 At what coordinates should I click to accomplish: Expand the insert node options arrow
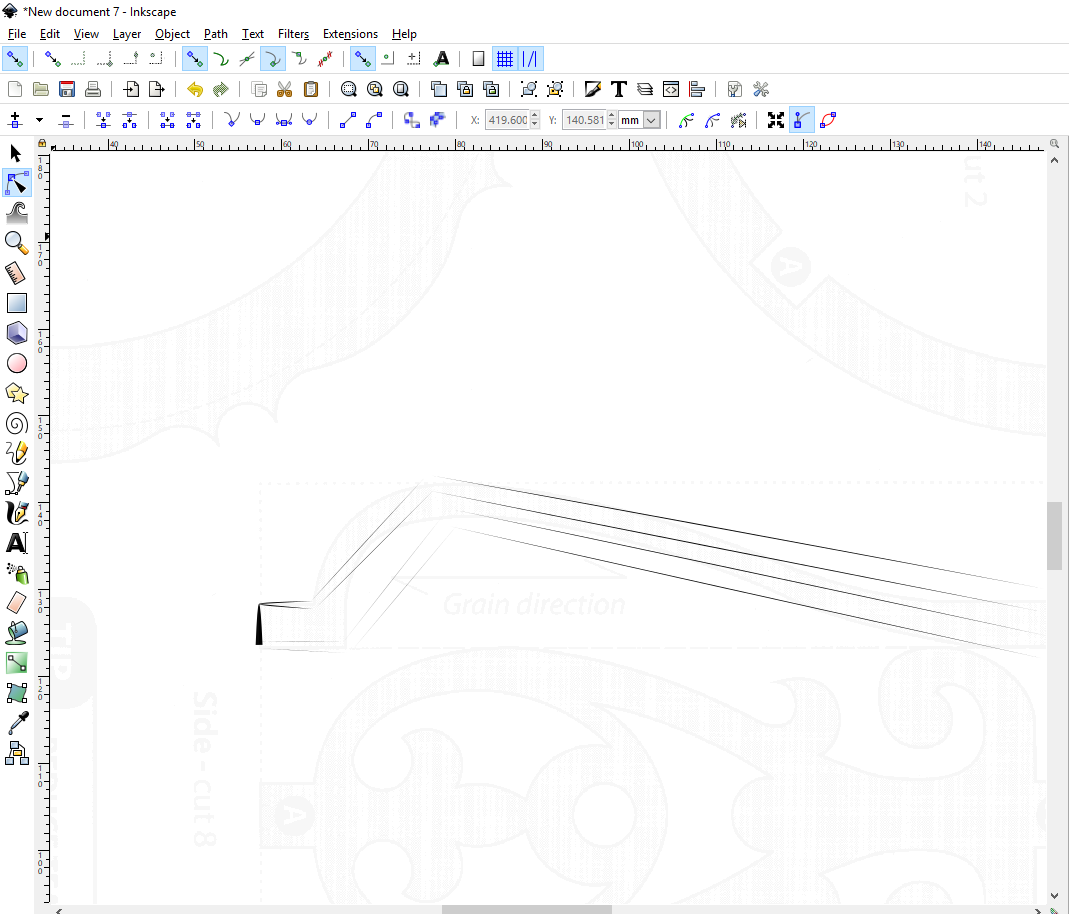(x=39, y=120)
